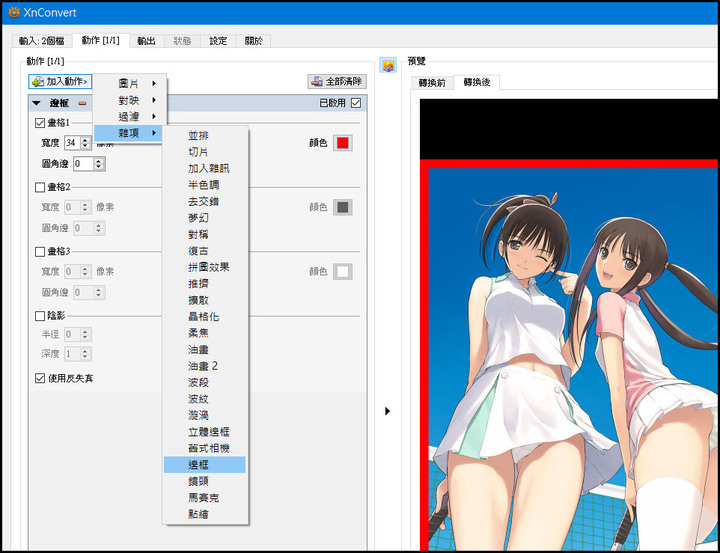Choose 油畫 2 from the menu
720x553 pixels.
pos(205,366)
